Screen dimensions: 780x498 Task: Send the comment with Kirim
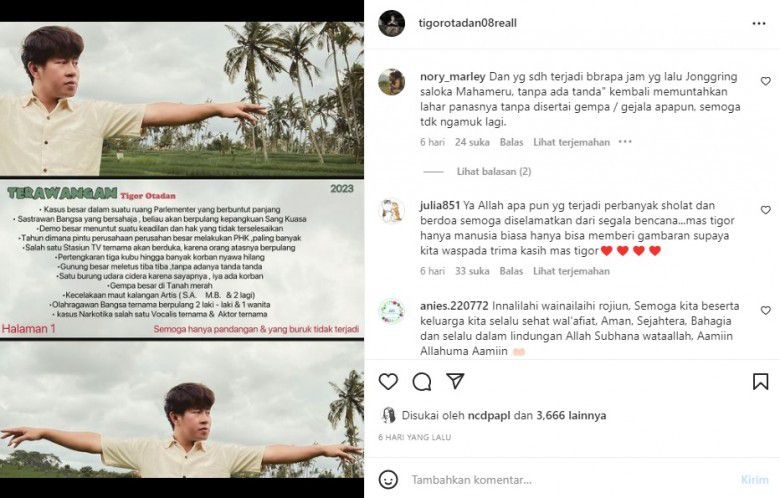point(755,480)
